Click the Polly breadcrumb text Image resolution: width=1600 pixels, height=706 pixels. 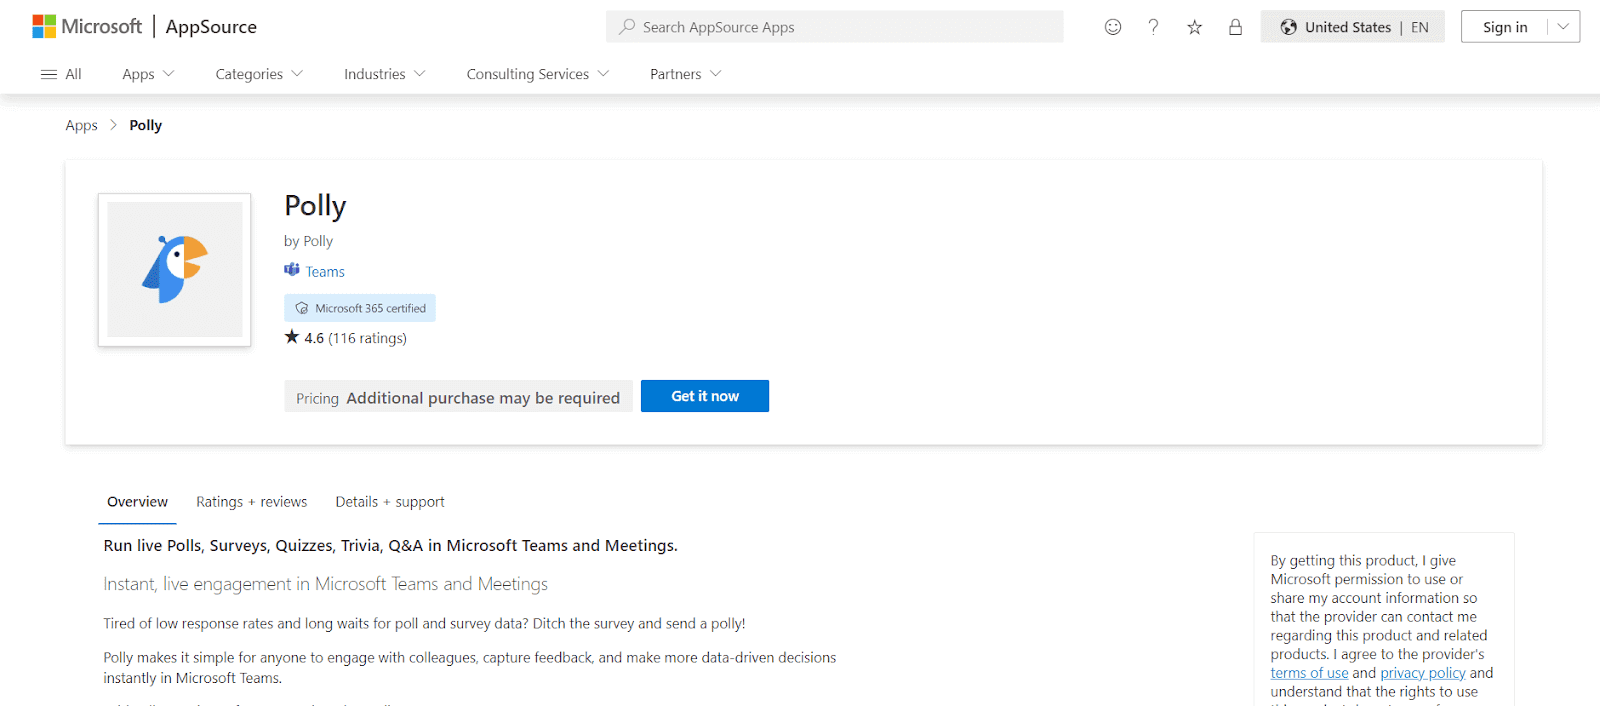pyautogui.click(x=145, y=125)
